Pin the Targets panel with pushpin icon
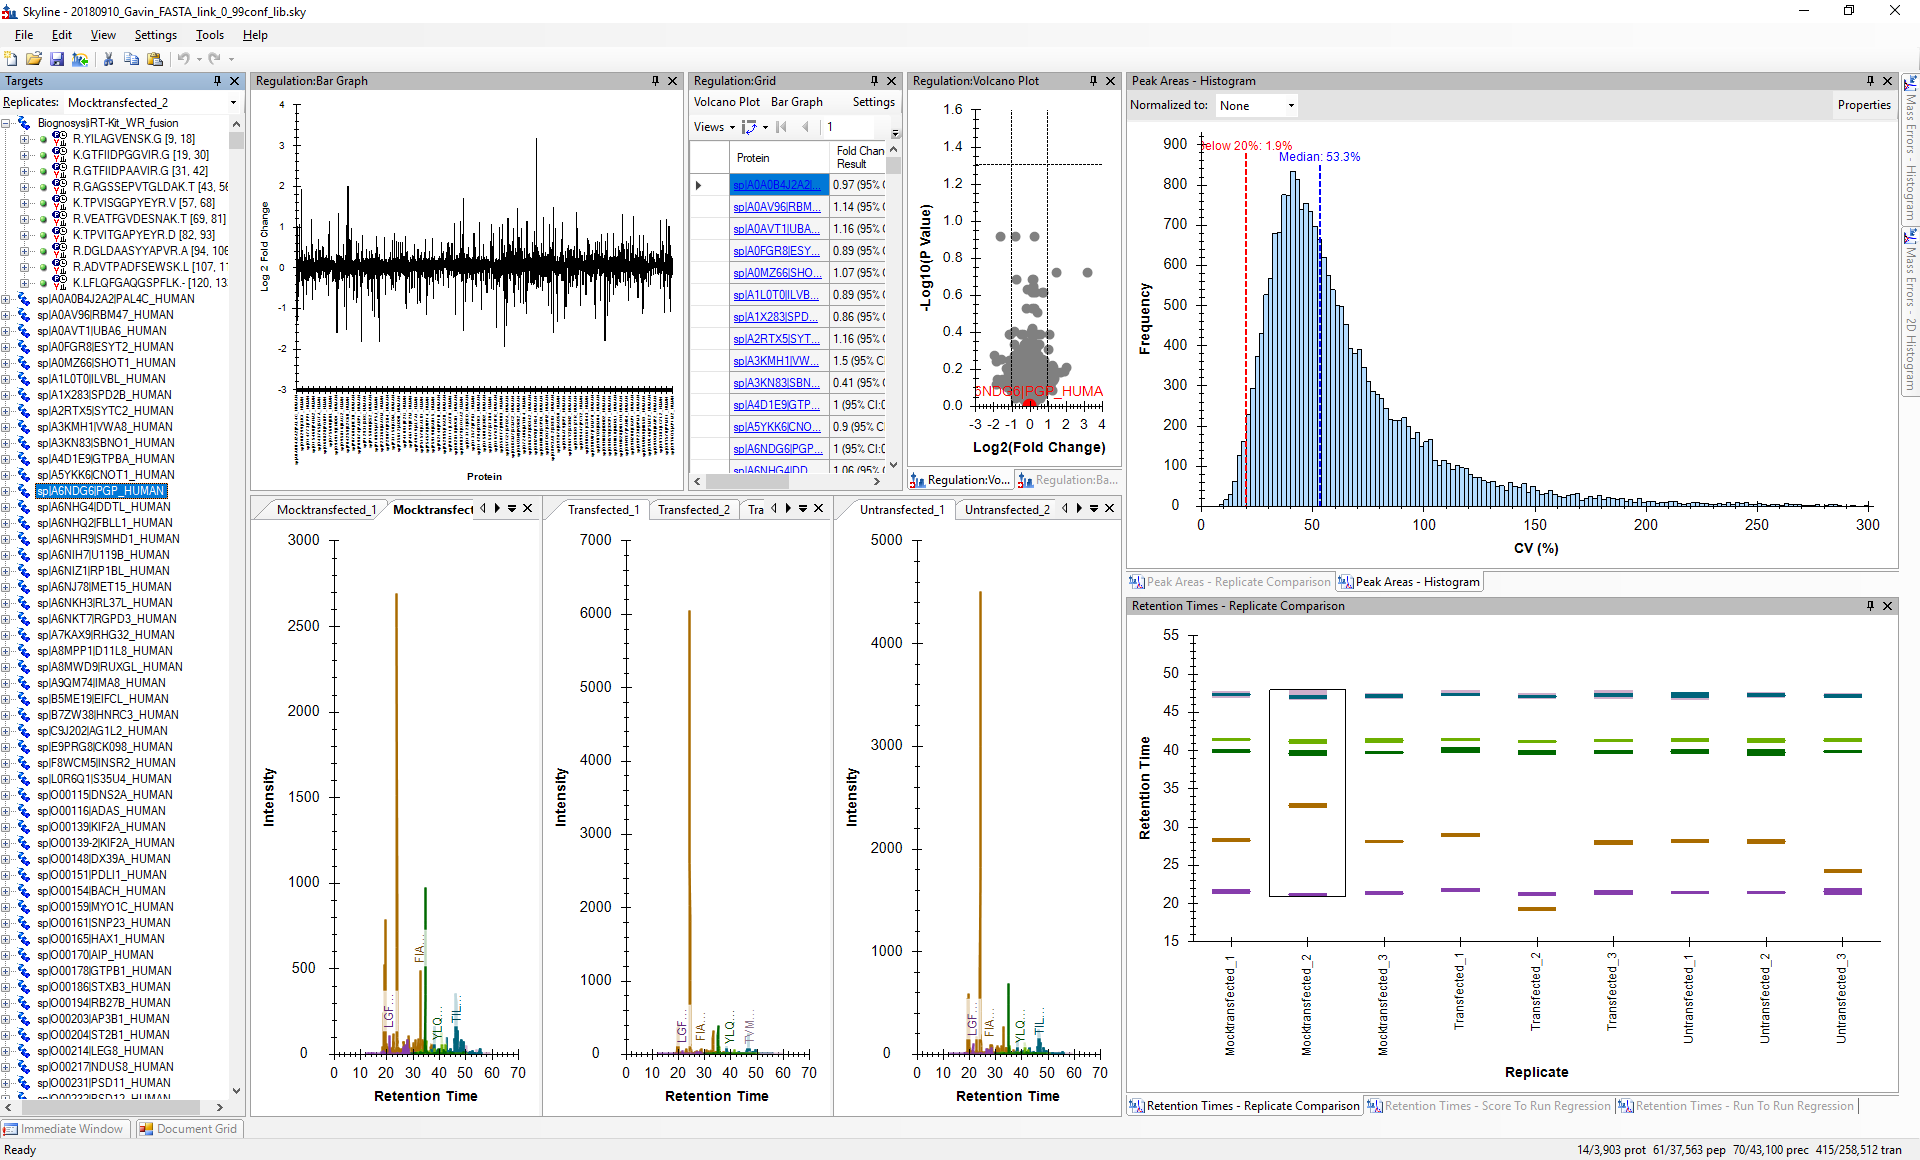 [x=217, y=81]
